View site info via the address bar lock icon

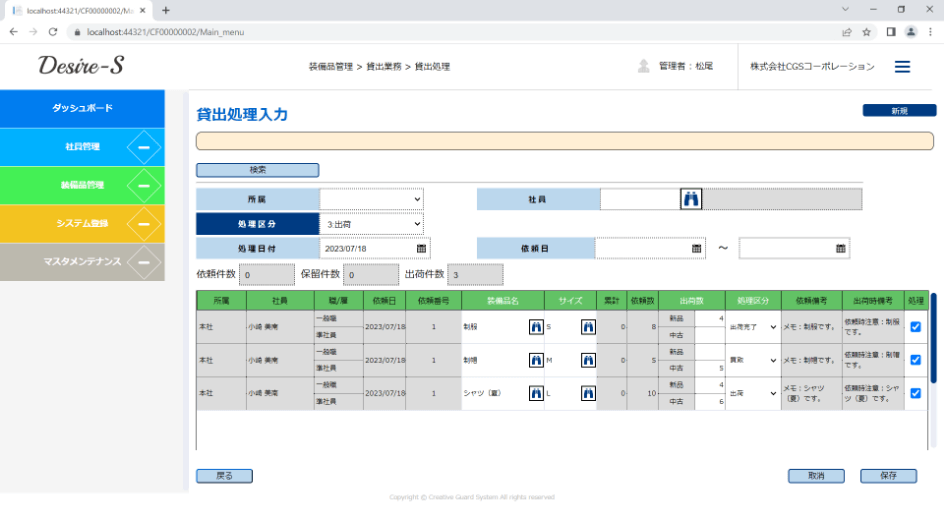(77, 32)
